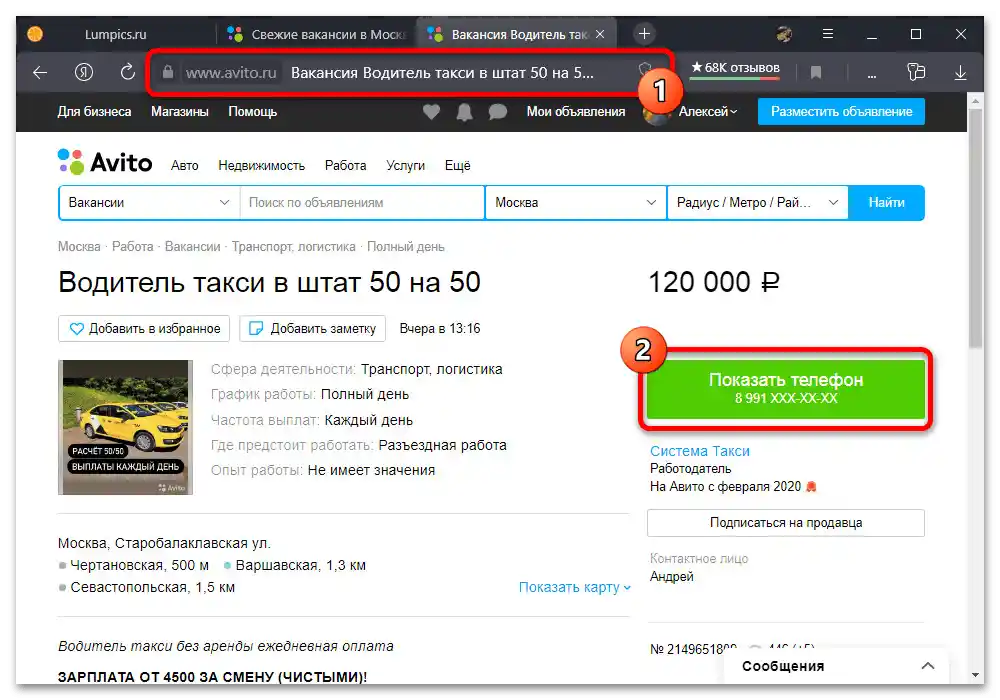Switch to the Lumpics.ru tab
This screenshot has width=1000, height=700.
(x=115, y=34)
